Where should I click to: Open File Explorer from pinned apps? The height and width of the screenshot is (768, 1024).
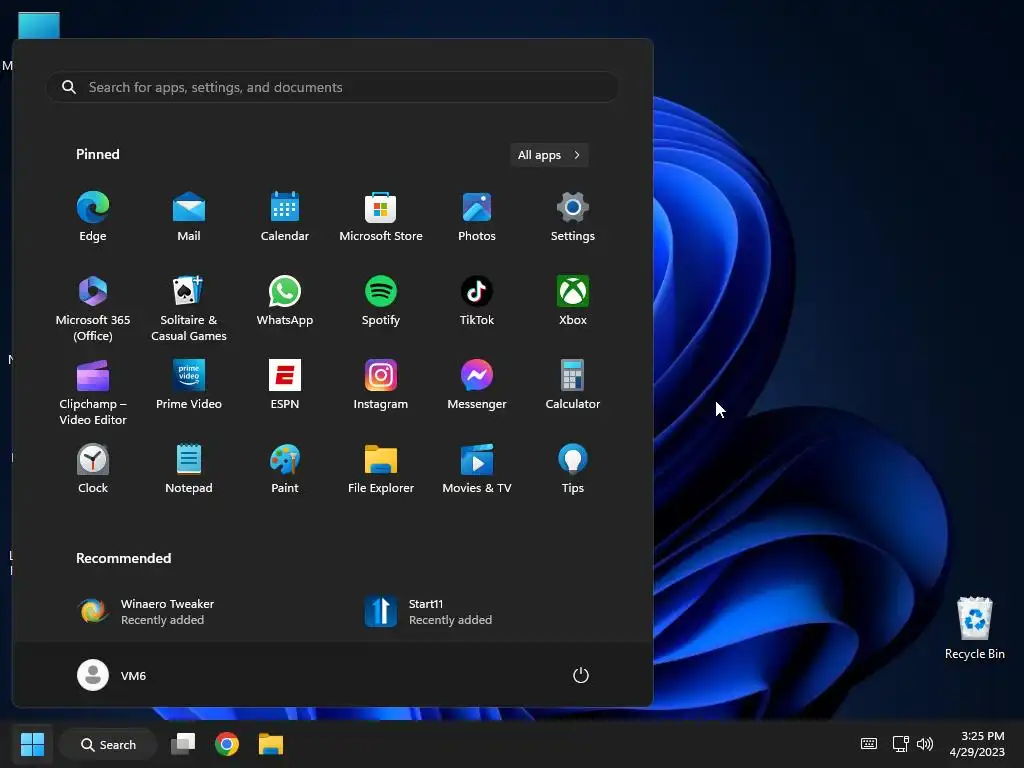(381, 469)
